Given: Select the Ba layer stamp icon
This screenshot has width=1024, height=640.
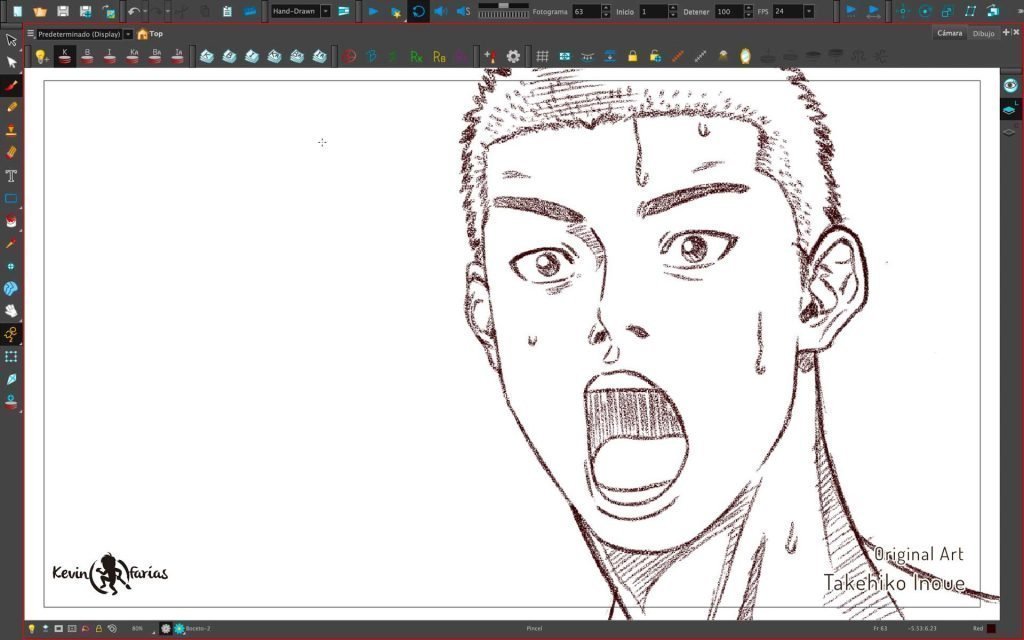Looking at the screenshot, I should (155, 57).
